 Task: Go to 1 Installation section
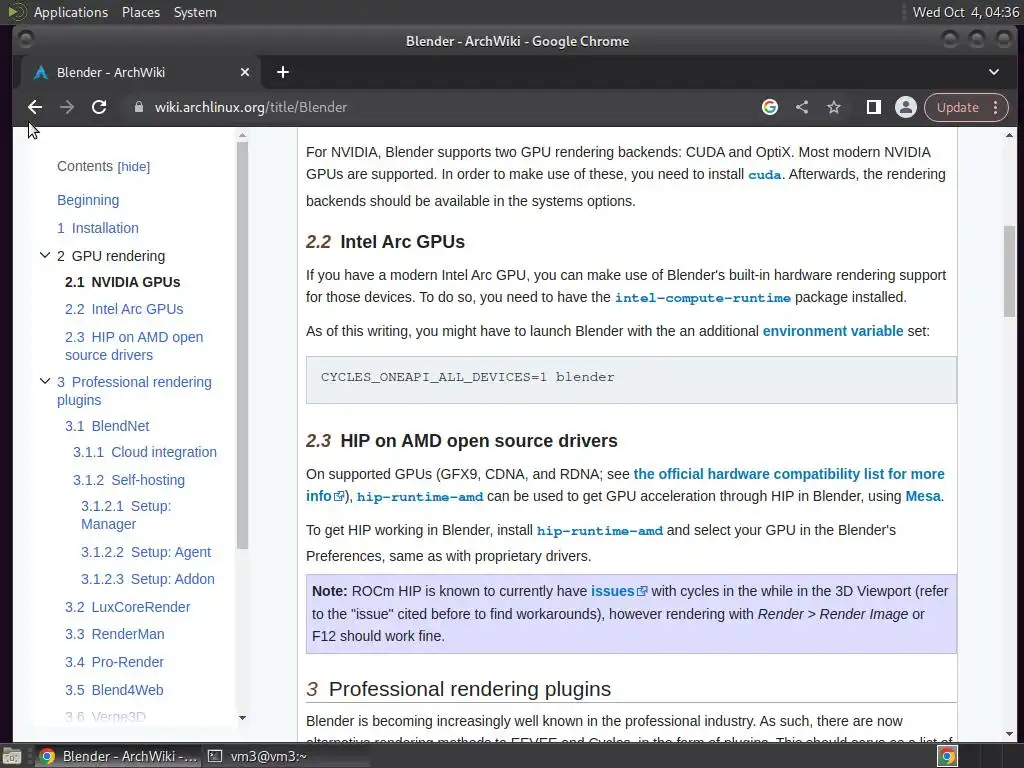point(98,228)
